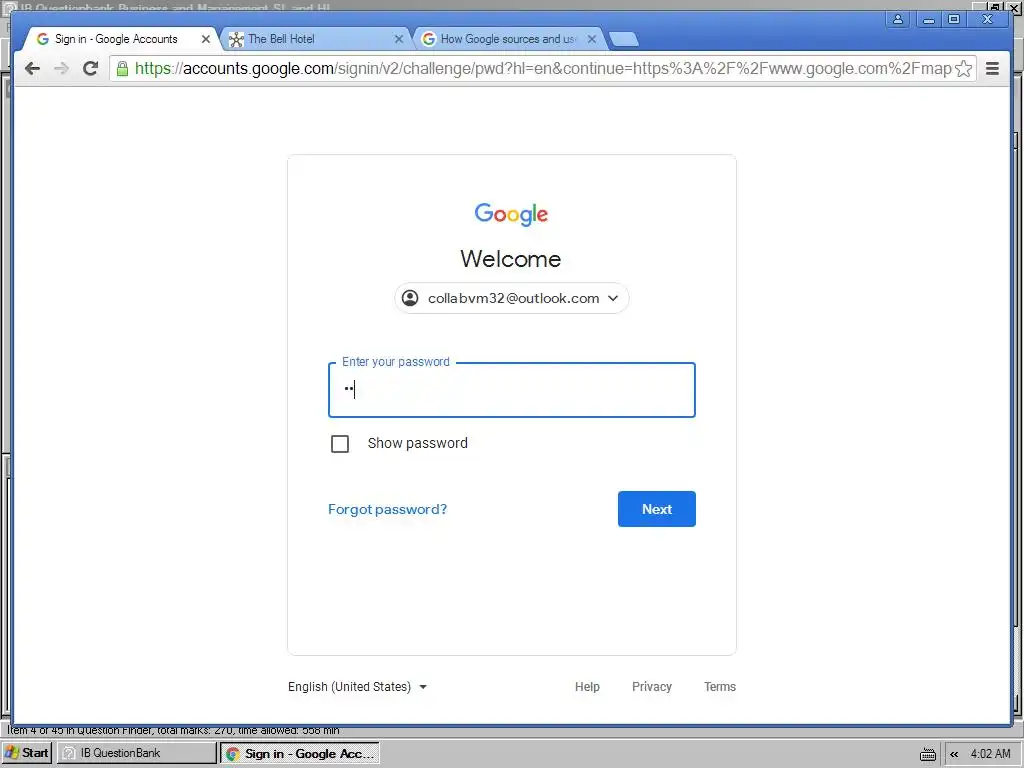Click the 4:02 AM system clock

(x=991, y=754)
